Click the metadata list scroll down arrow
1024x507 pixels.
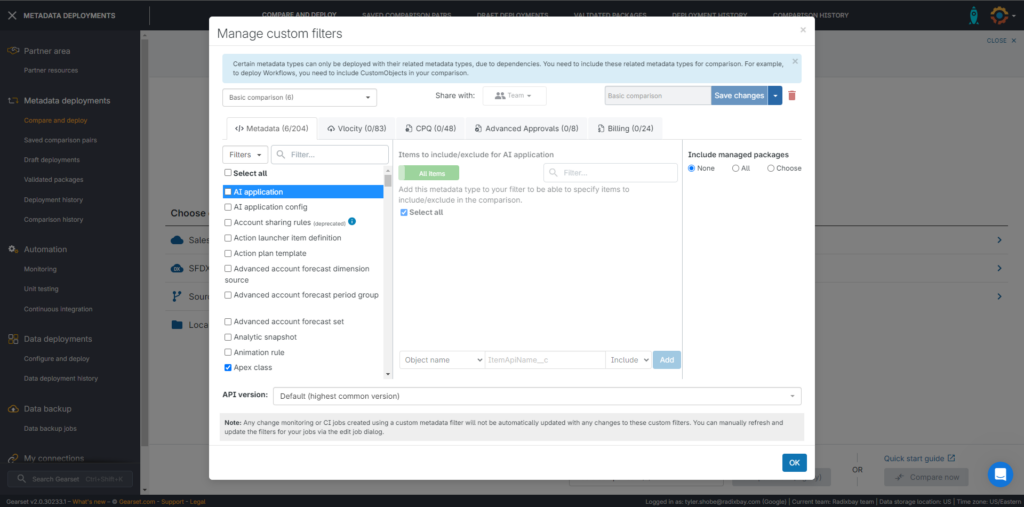[388, 374]
